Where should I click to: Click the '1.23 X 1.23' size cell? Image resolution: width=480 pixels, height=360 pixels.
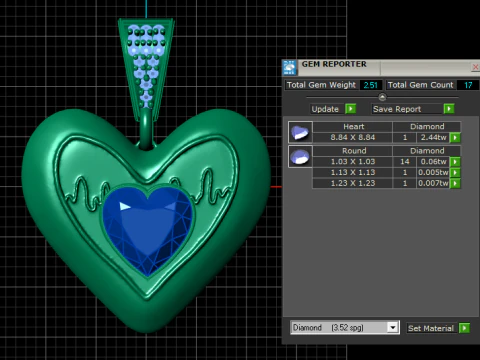coord(353,183)
